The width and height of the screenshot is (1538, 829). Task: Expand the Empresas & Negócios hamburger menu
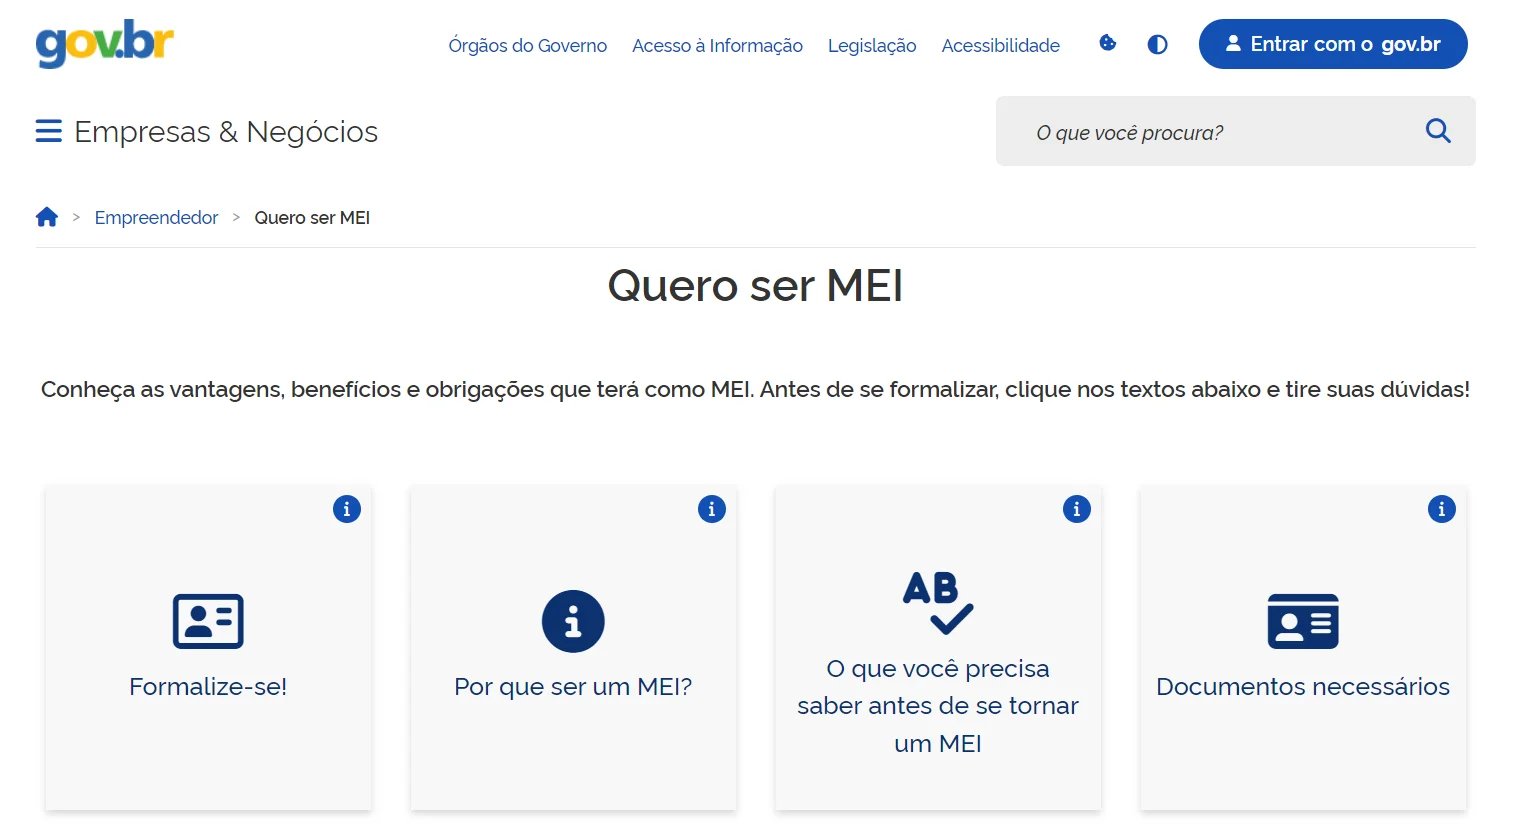point(48,130)
